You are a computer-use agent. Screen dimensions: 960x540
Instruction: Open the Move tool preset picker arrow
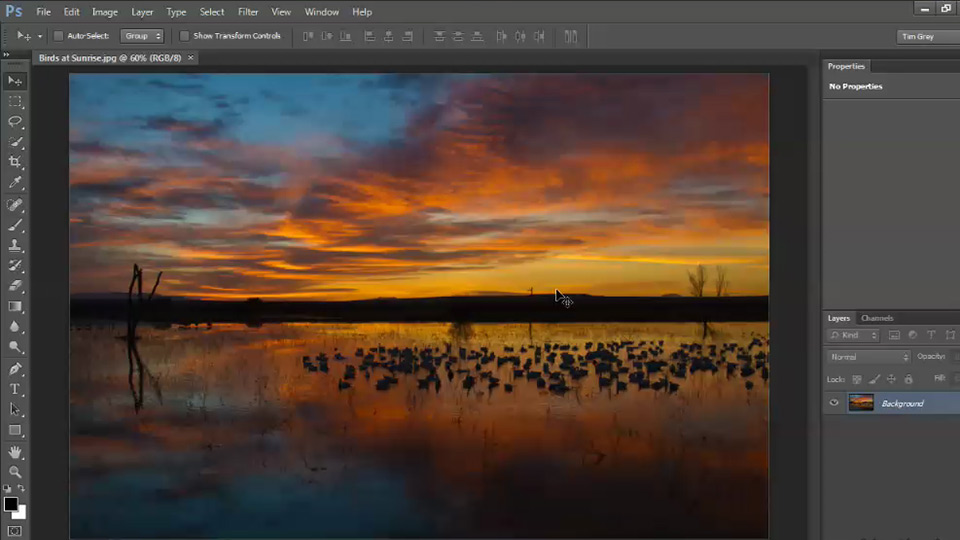[x=40, y=36]
